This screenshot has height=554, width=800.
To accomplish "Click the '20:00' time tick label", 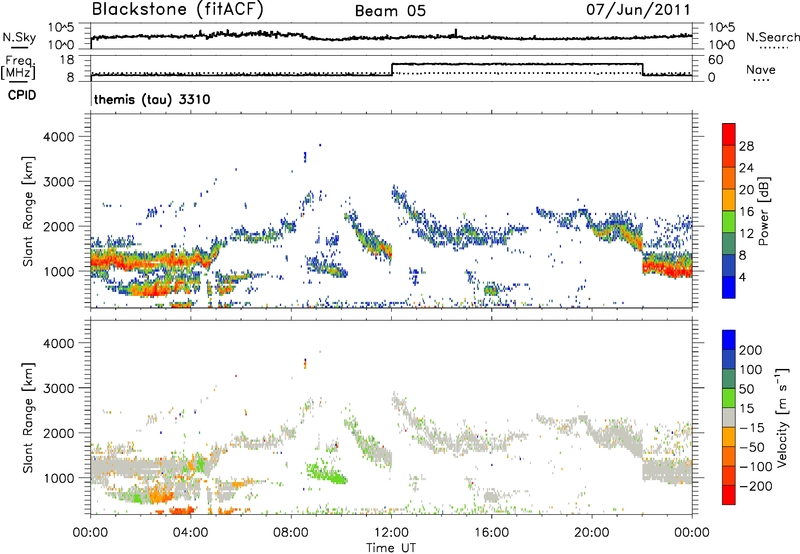I will point(591,533).
